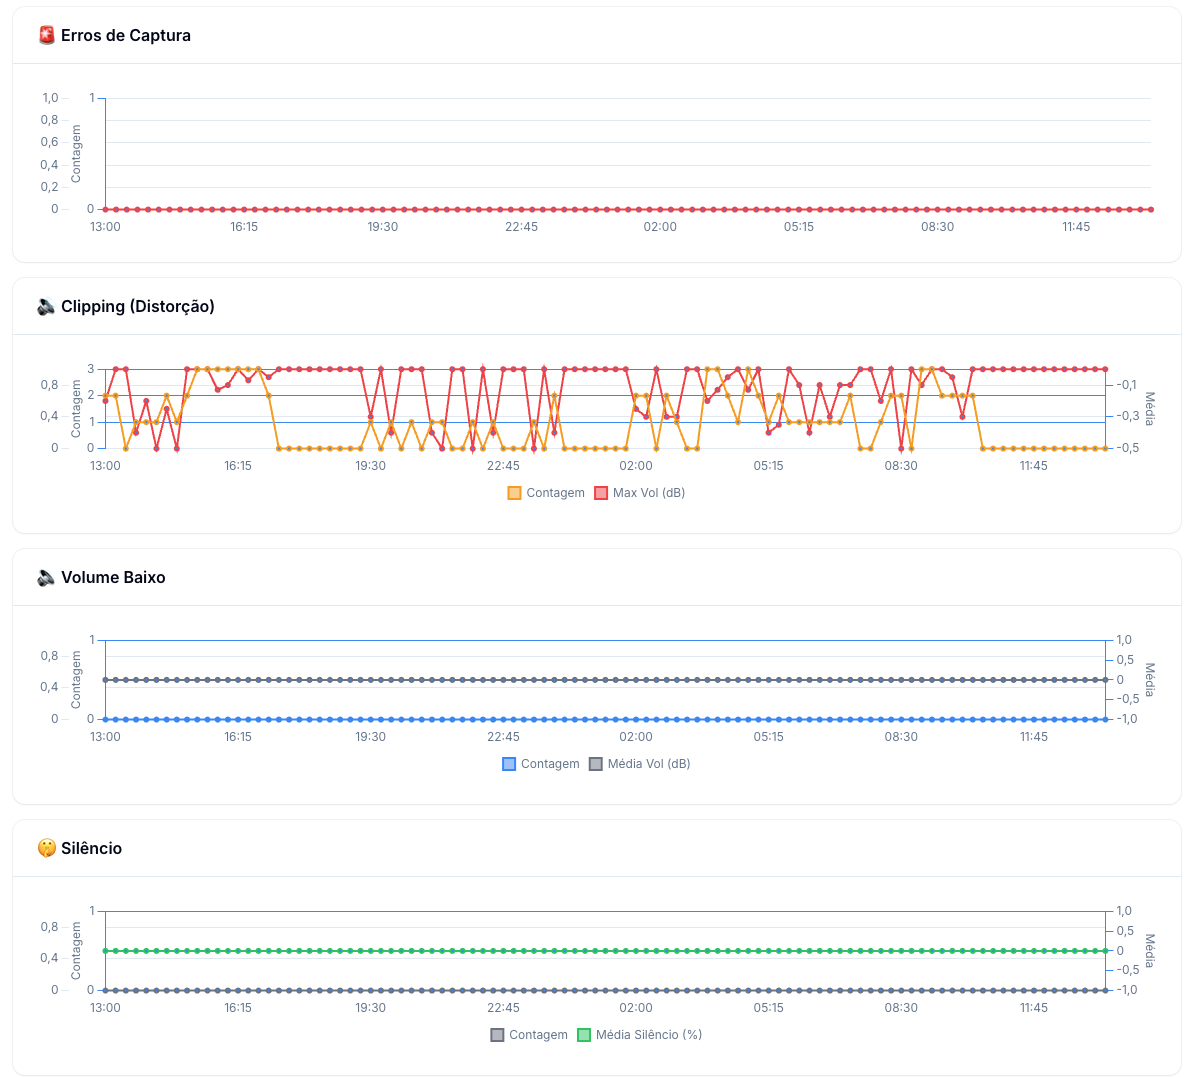The width and height of the screenshot is (1192, 1077).
Task: Toggle the Max Vol (dB) series label
Action: point(649,493)
